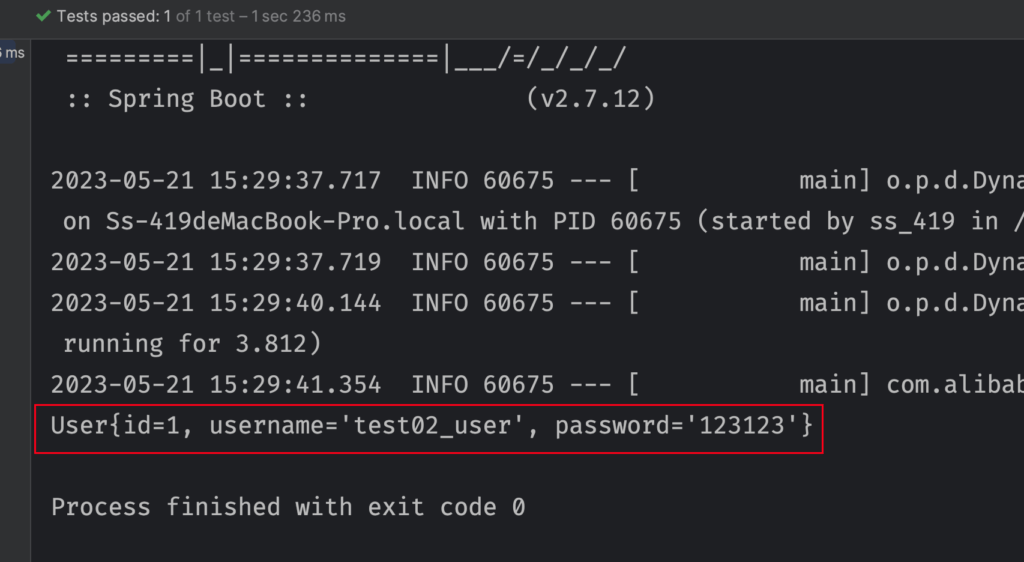Select the test duration entry in left panel
Image resolution: width=1024 pixels, height=562 pixels.
[12, 53]
